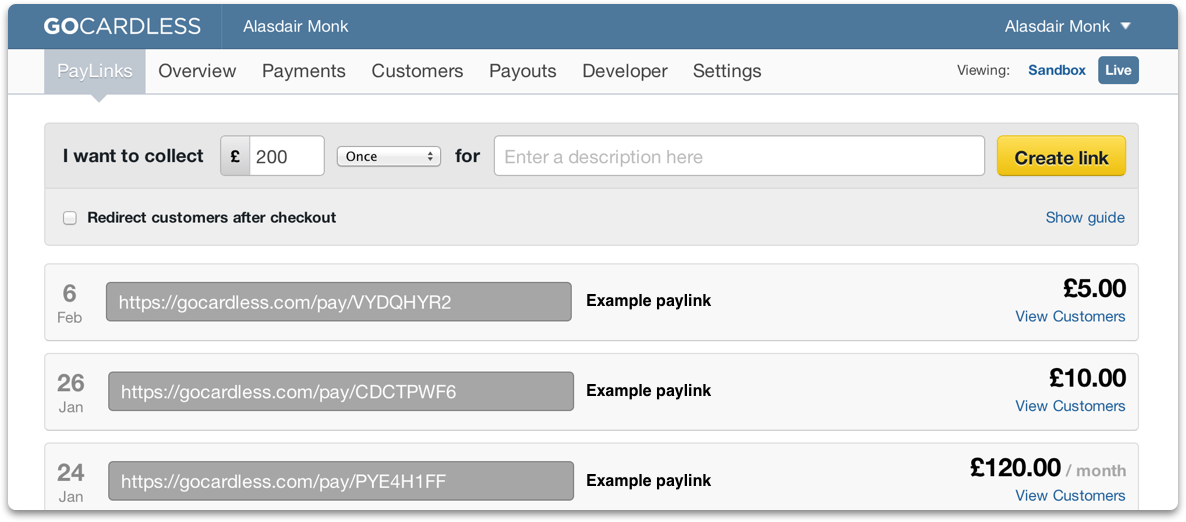Open the Once frequency dropdown
This screenshot has height=522, width=1186.
(x=389, y=157)
